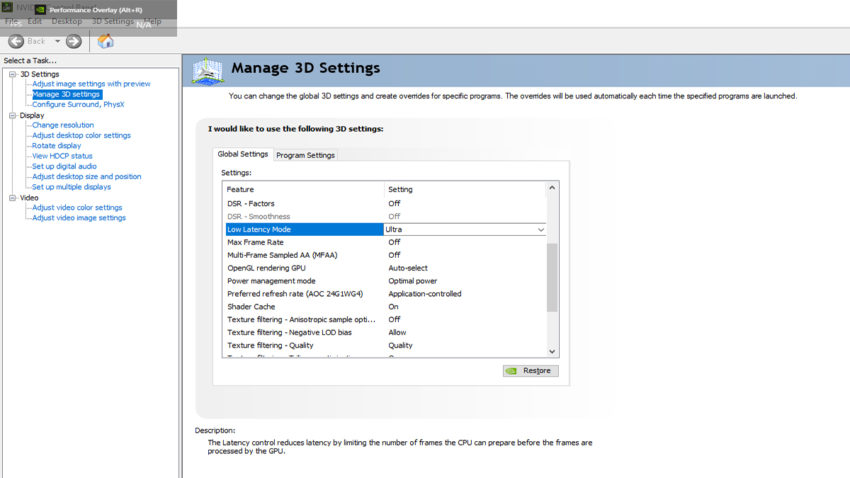The image size is (850, 478).
Task: Click the settings list scrollbar thumb
Action: pos(552,277)
